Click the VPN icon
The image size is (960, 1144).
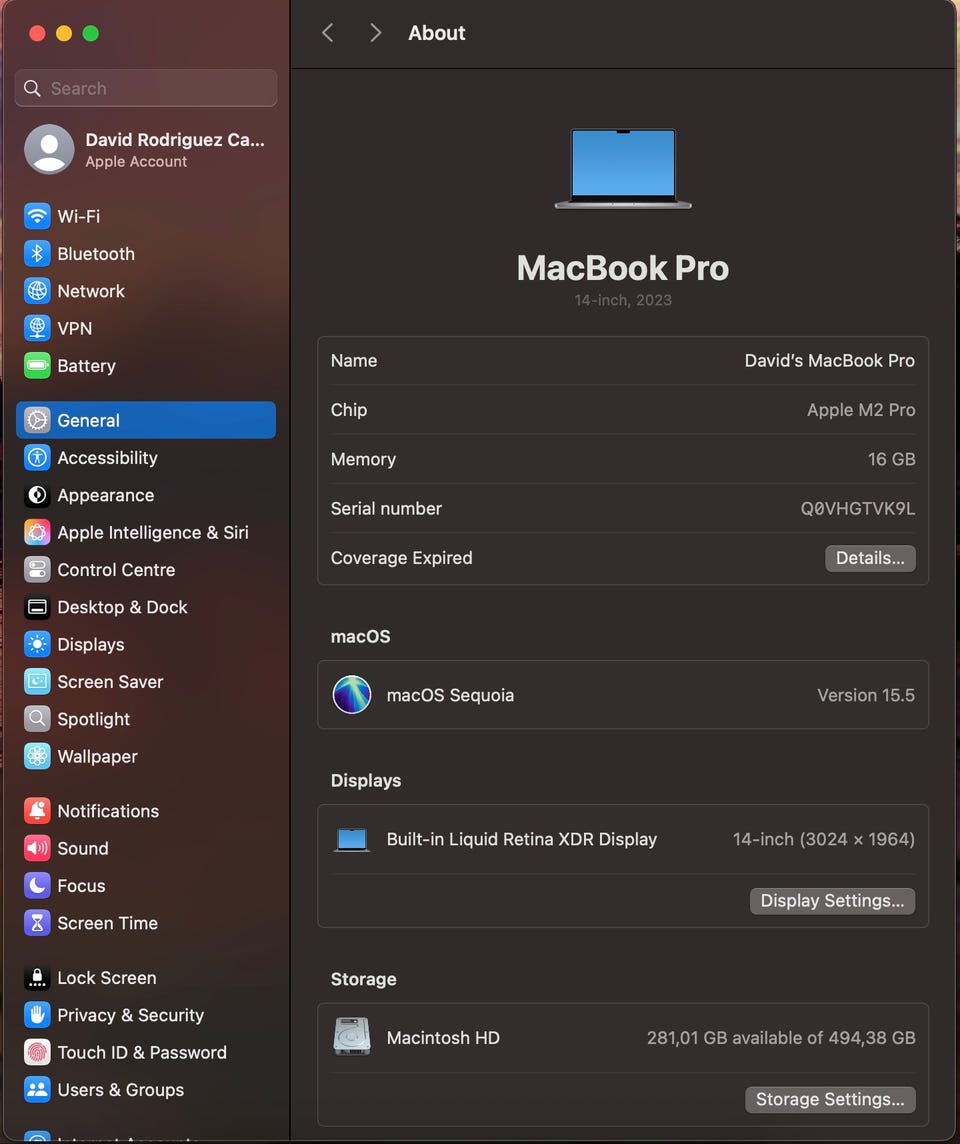click(37, 328)
